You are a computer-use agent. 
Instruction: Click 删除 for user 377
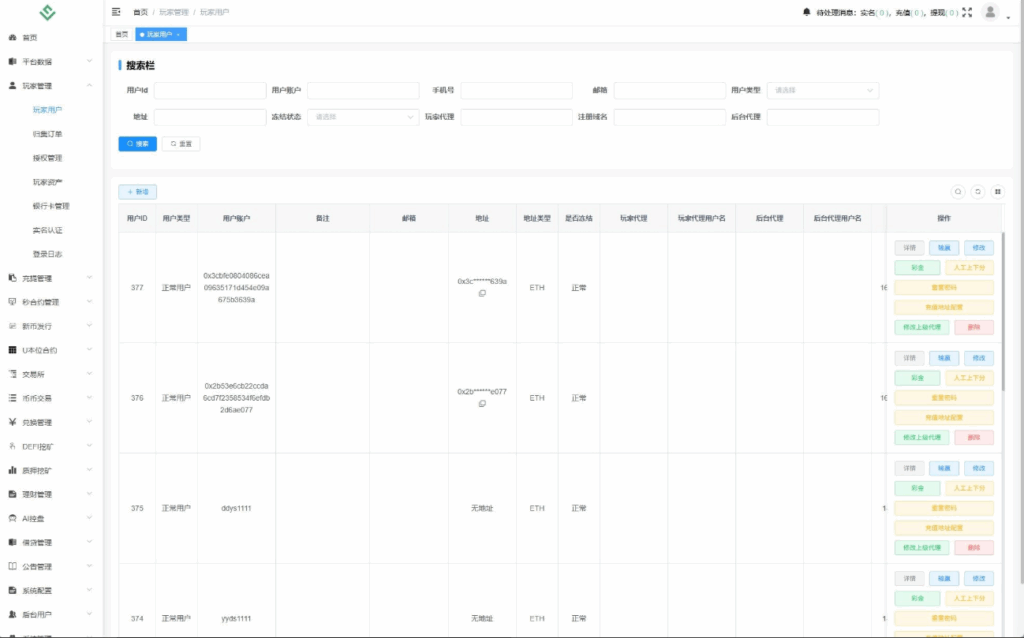[974, 327]
